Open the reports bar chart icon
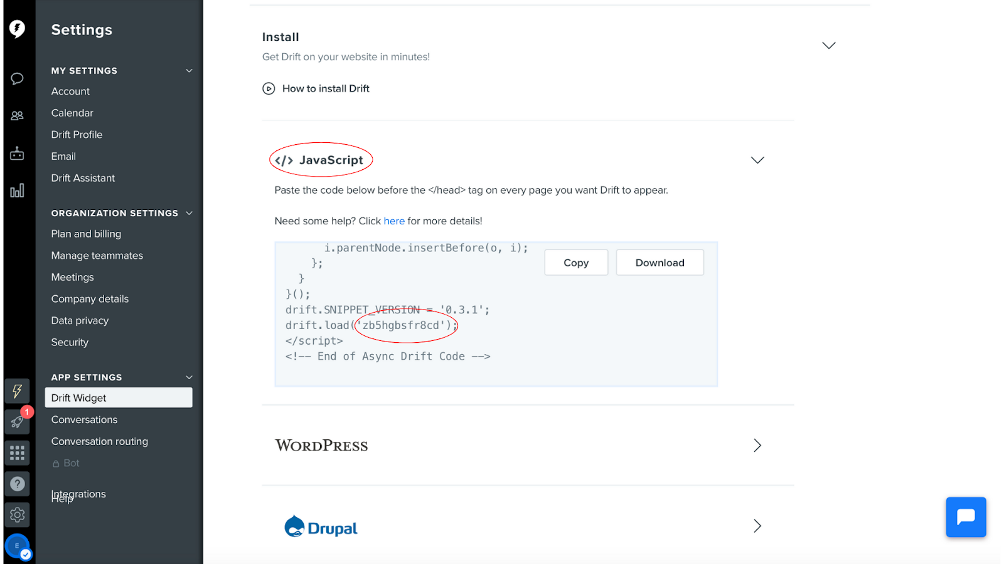 pos(17,191)
